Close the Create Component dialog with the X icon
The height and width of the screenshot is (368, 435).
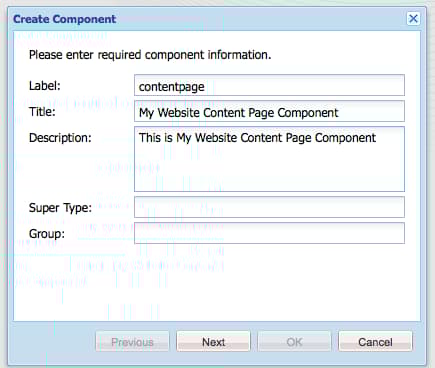pos(413,18)
